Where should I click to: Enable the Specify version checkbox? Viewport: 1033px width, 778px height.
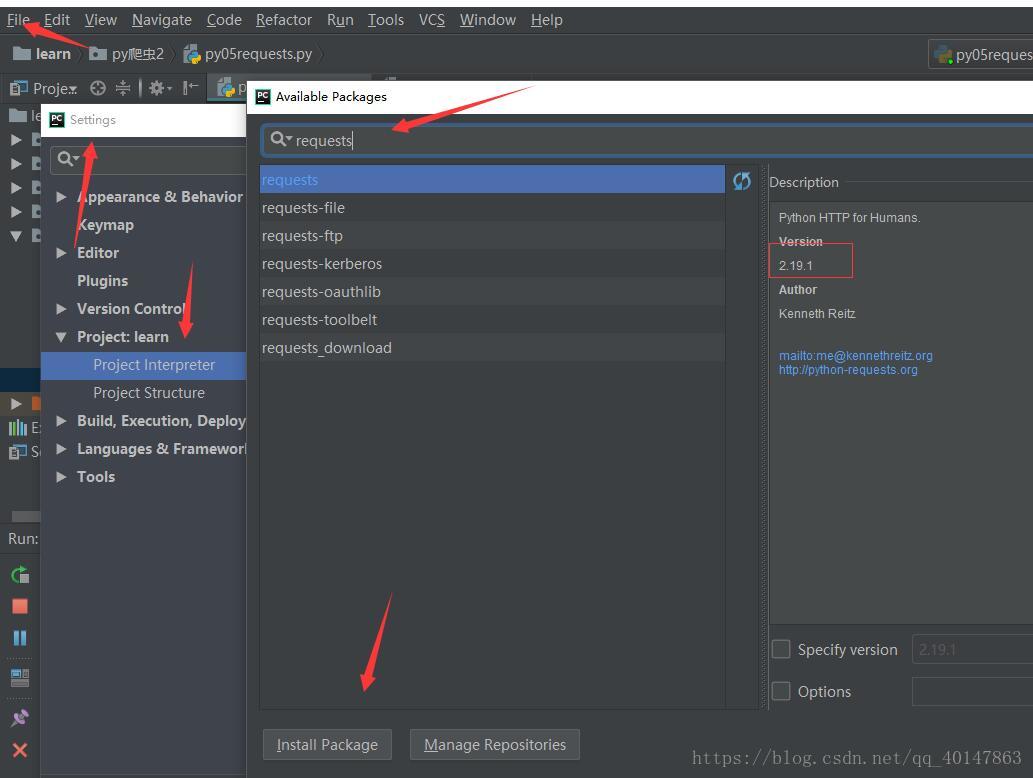[x=781, y=650]
